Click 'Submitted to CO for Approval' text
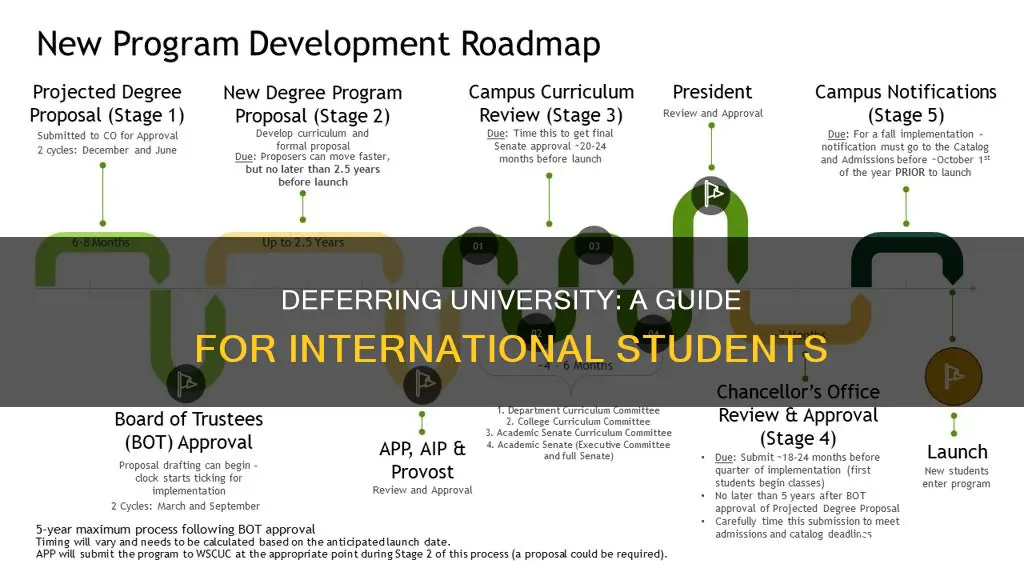 tap(108, 136)
